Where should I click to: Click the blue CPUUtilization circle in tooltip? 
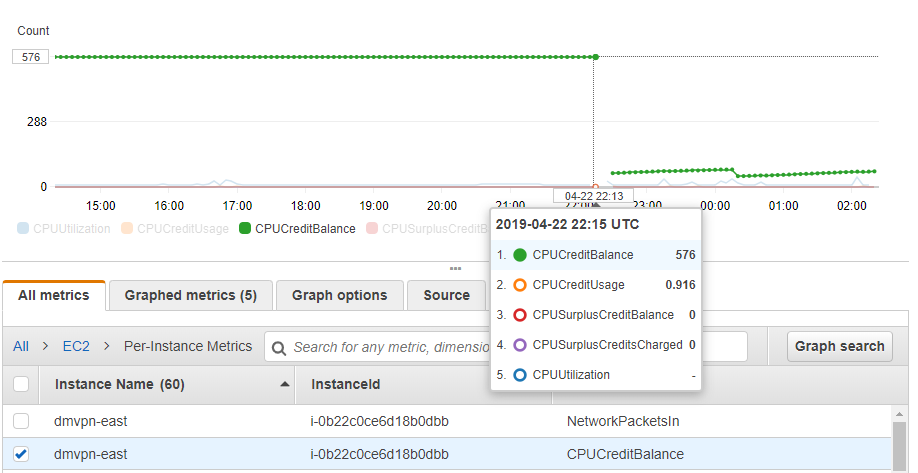pos(519,375)
